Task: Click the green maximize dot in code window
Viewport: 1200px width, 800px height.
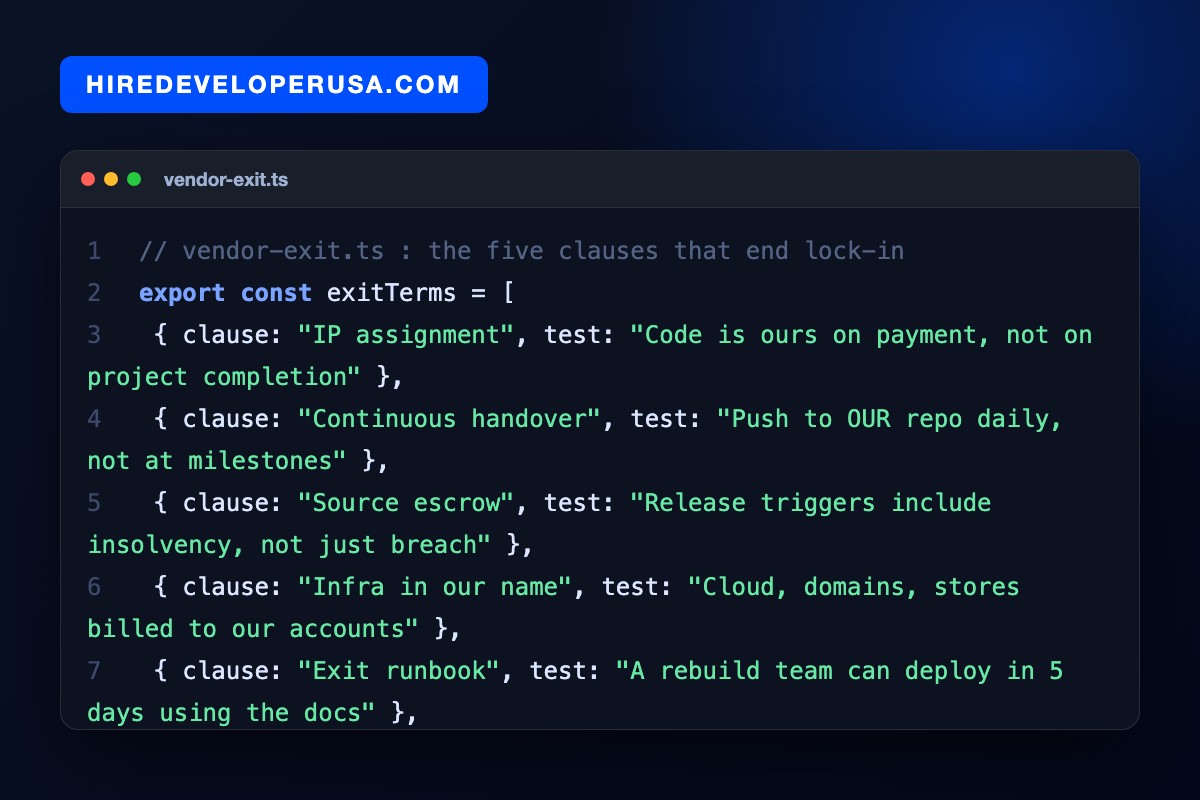Action: [x=134, y=180]
